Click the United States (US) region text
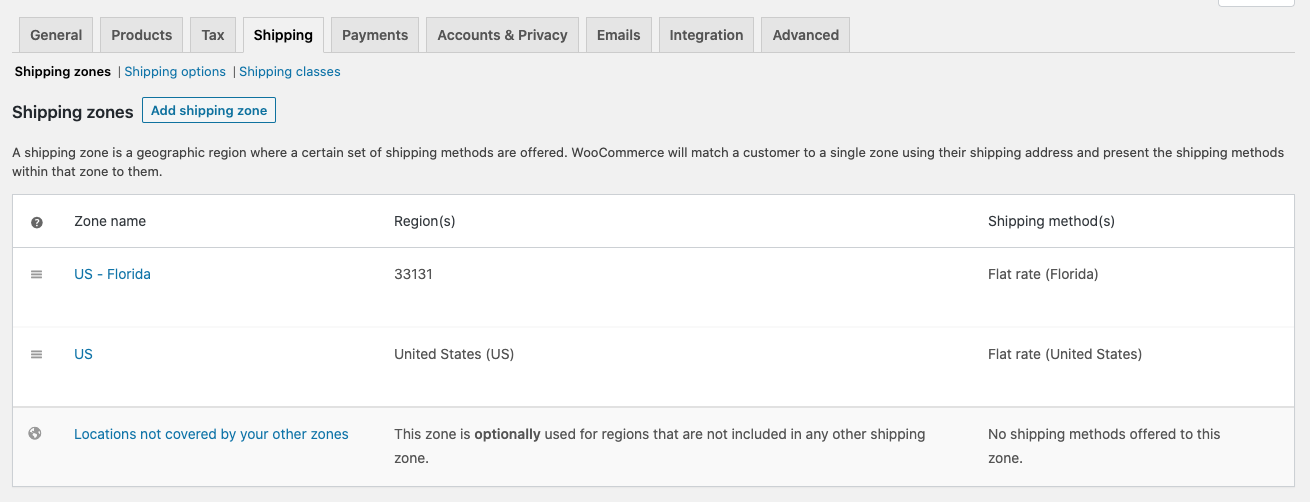This screenshot has width=1310, height=502. [x=454, y=354]
